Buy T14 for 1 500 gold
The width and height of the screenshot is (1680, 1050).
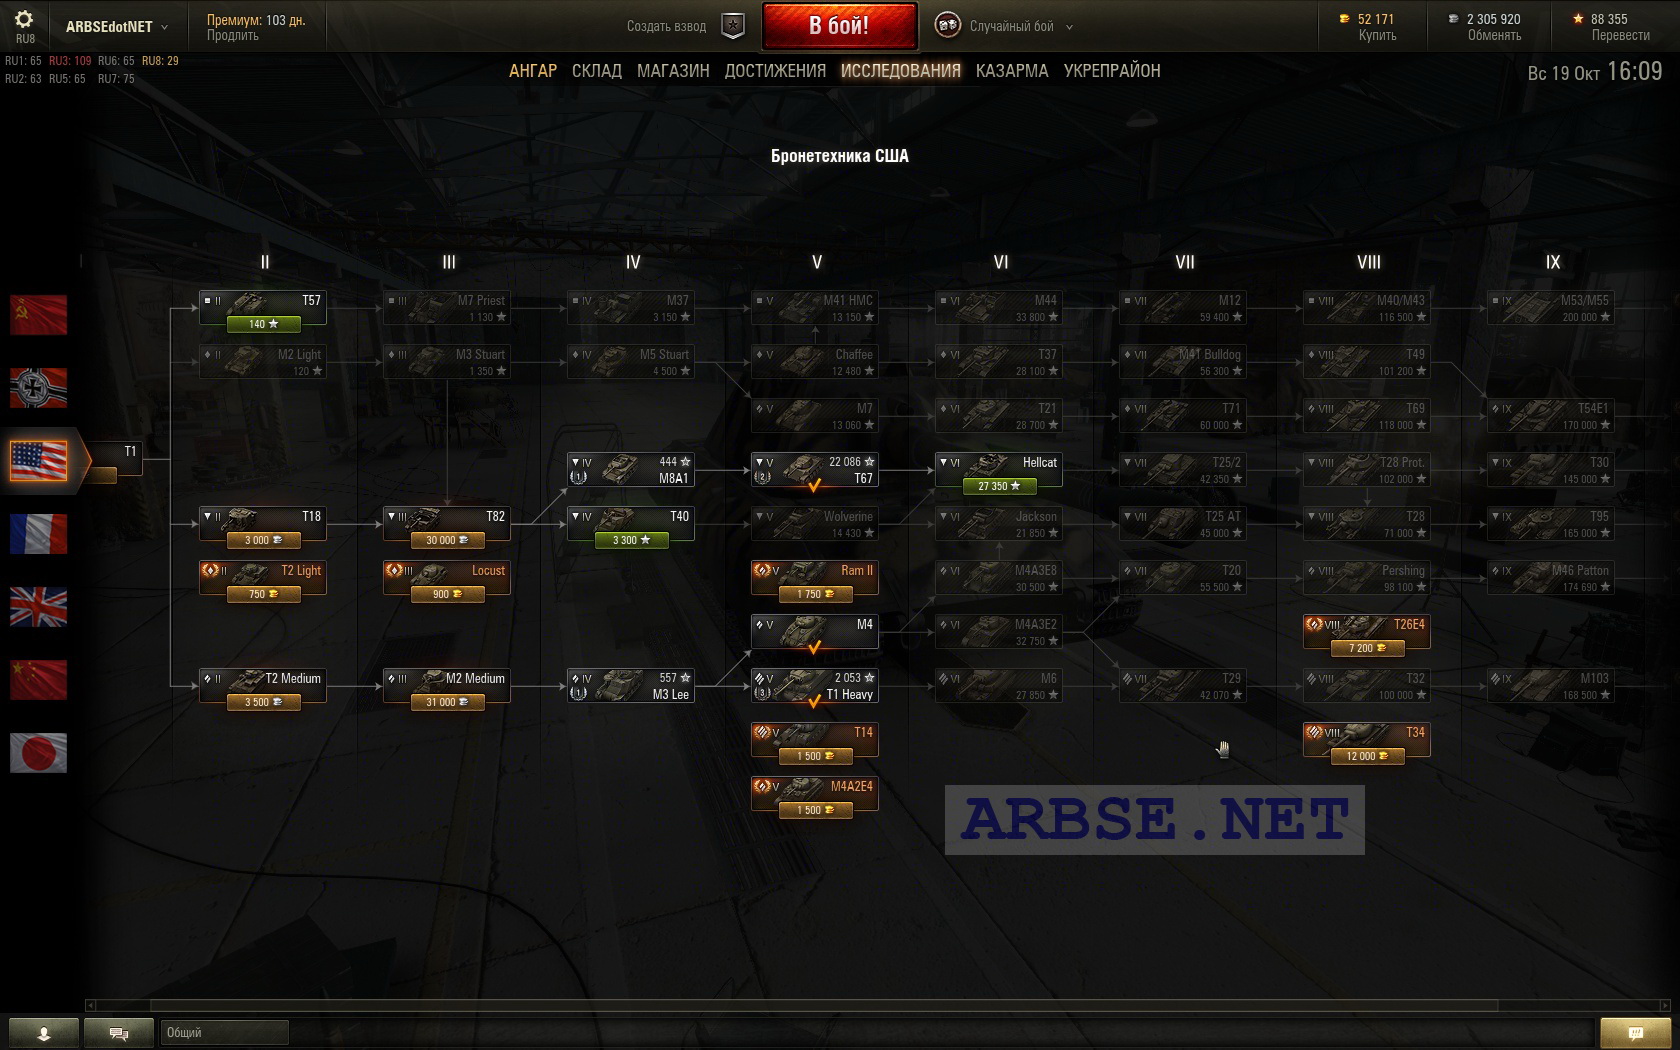coord(815,756)
